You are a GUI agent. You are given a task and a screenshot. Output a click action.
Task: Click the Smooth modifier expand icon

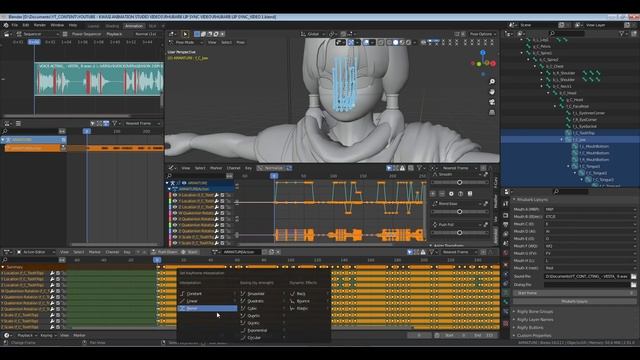[486, 175]
